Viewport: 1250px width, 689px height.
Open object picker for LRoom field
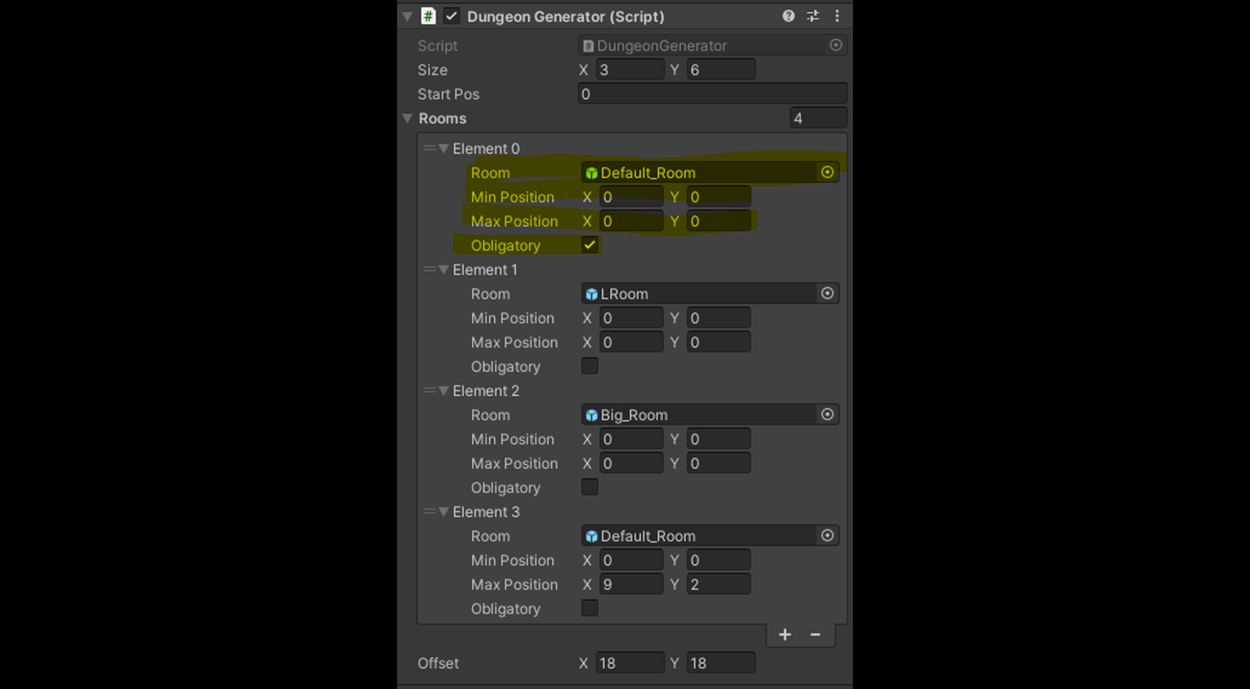pos(827,294)
